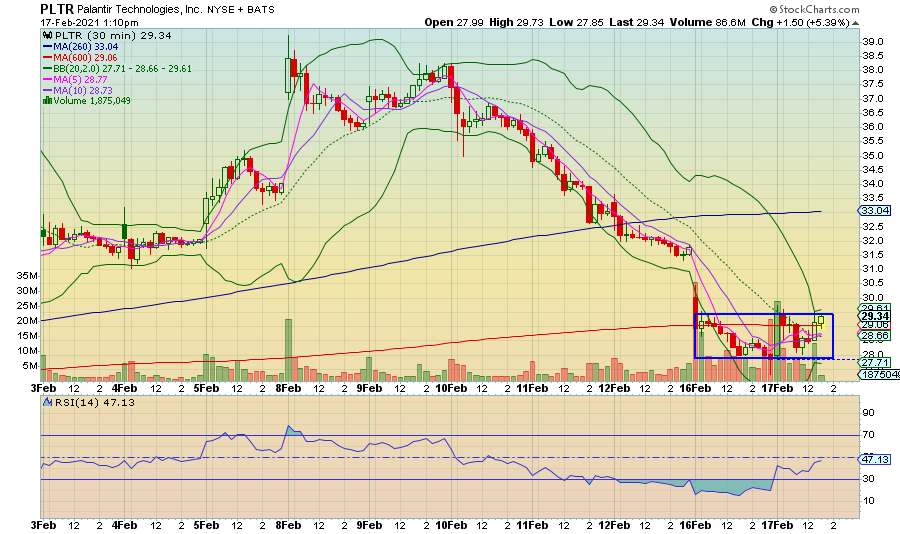900x534 pixels.
Task: Click the 10 level label on the RSI axis
Action: coord(868,501)
